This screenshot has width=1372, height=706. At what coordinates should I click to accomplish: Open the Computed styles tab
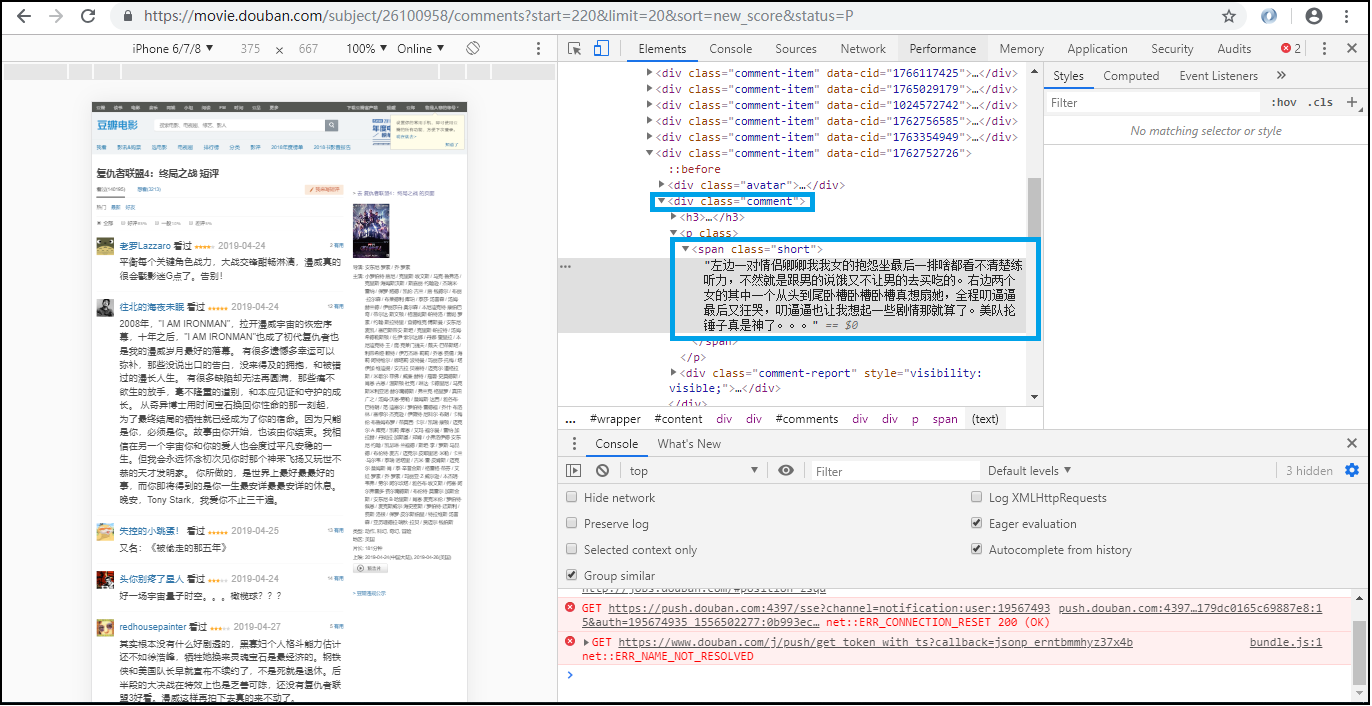tap(1131, 75)
